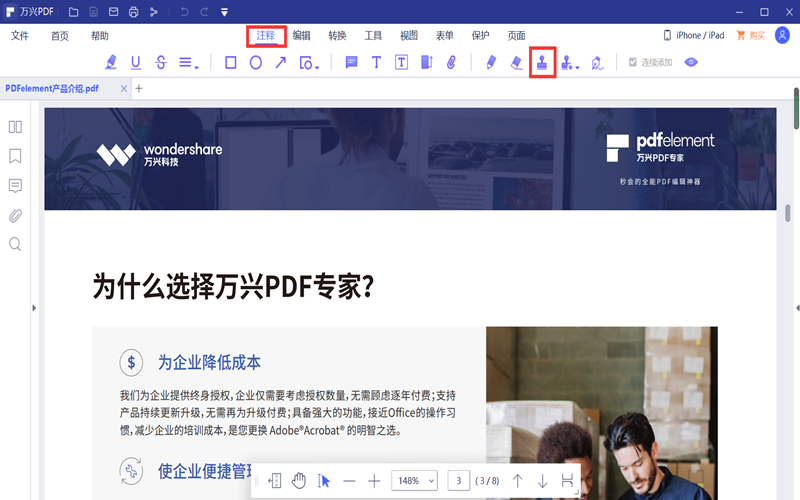This screenshot has height=500, width=800.
Task: Open the 148% zoom dropdown
Action: (x=415, y=481)
